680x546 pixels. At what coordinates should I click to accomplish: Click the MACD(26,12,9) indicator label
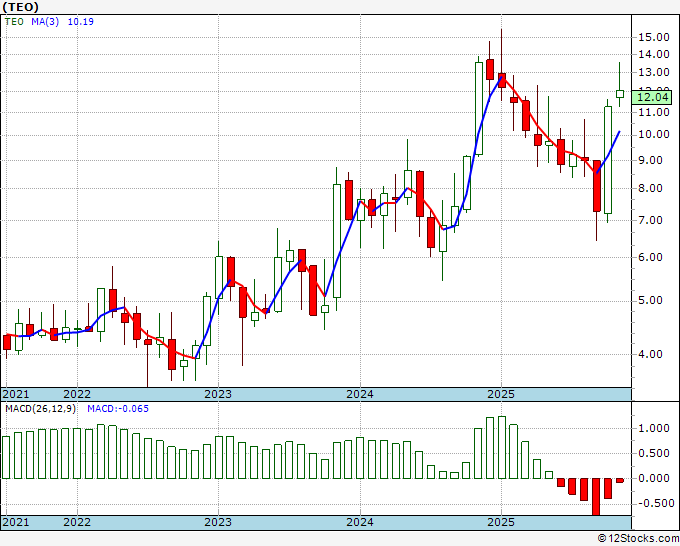tap(40, 409)
